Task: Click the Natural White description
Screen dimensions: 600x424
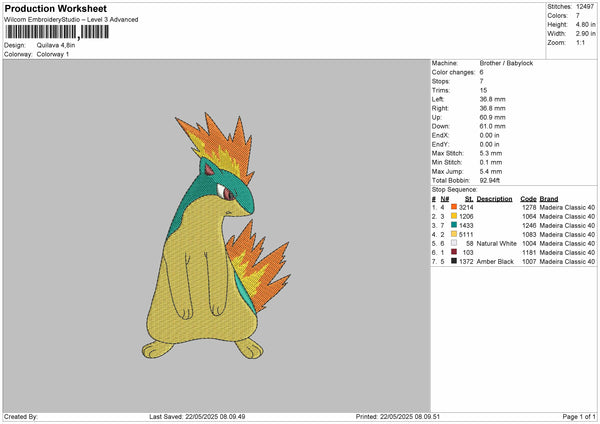Action: click(497, 244)
